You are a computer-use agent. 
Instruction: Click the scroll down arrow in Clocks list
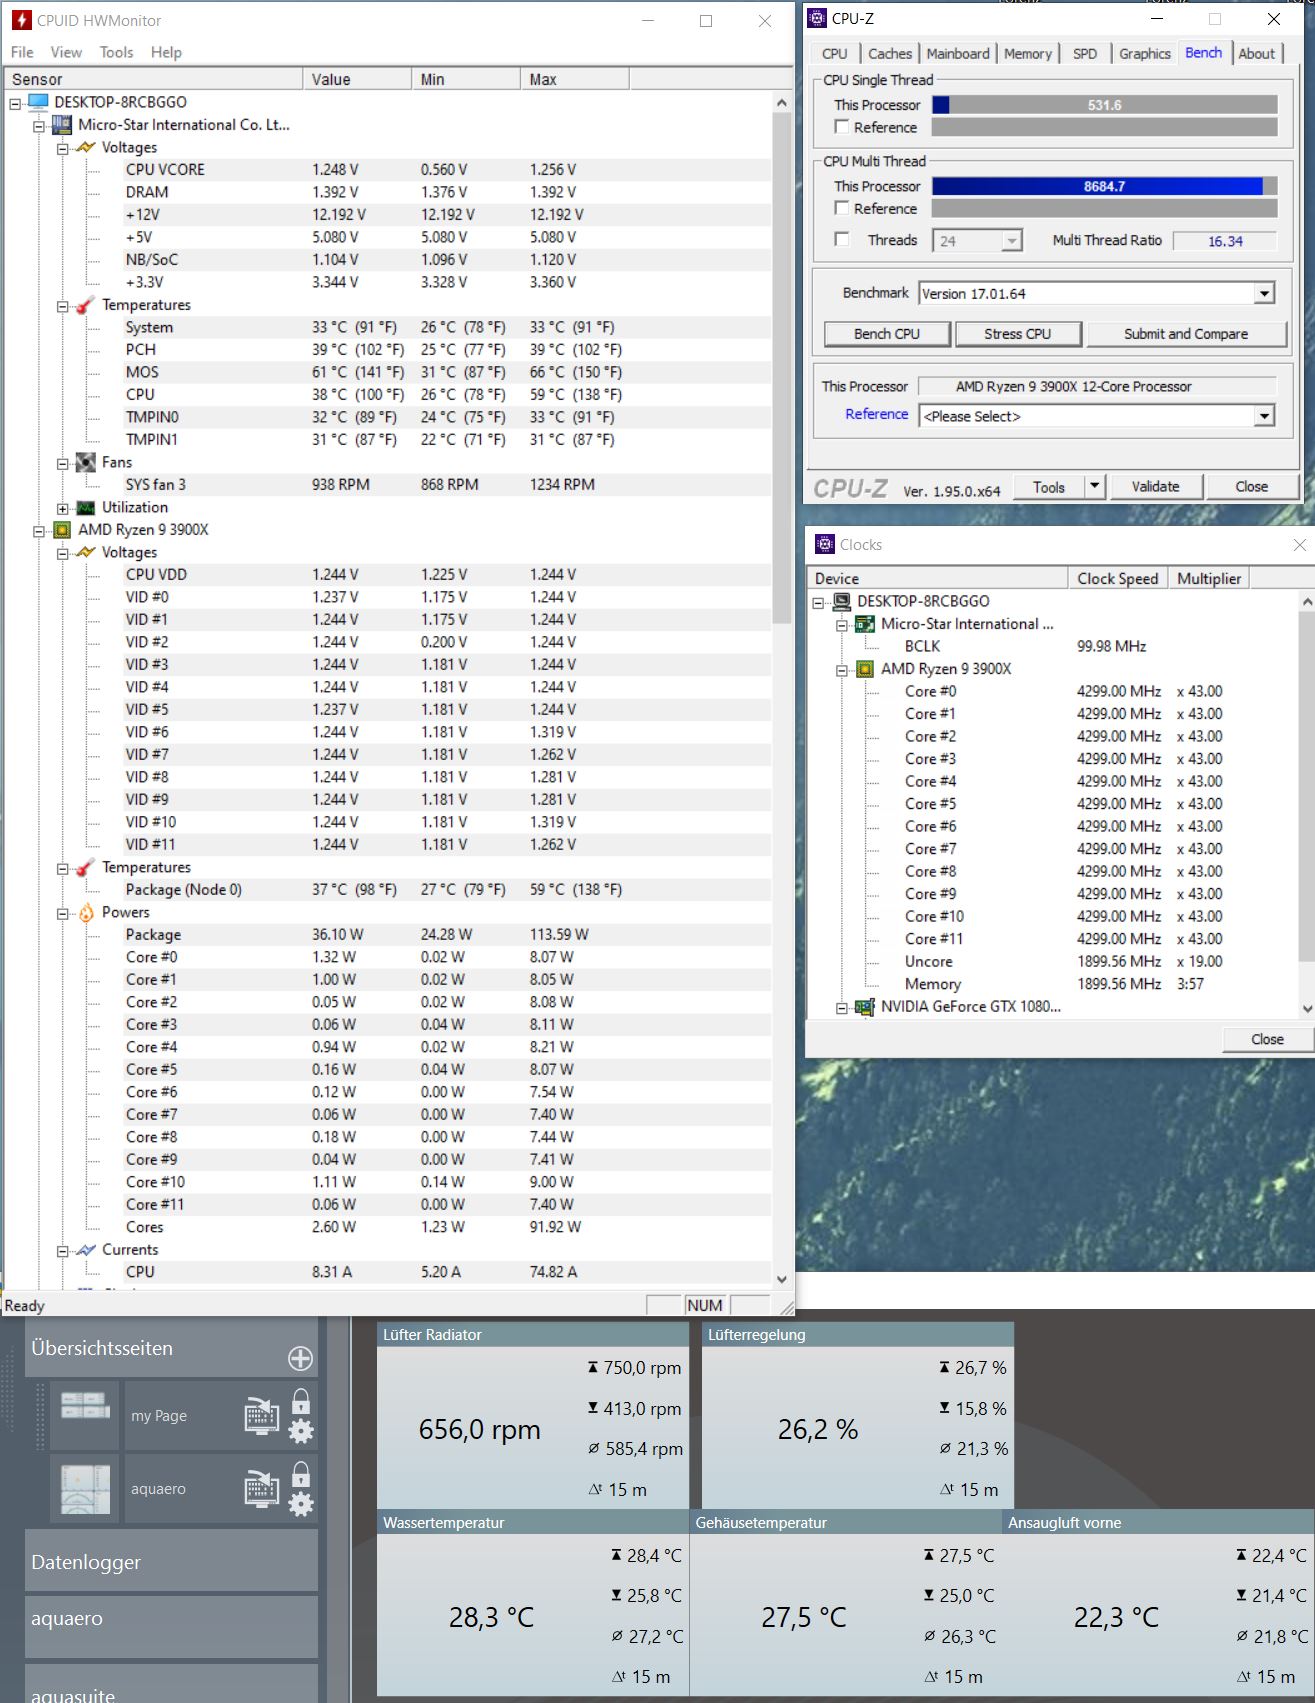(x=1306, y=1009)
